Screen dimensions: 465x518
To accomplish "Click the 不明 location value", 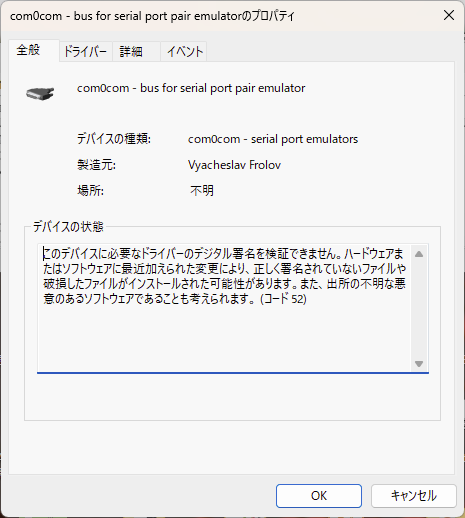I will coord(202,191).
